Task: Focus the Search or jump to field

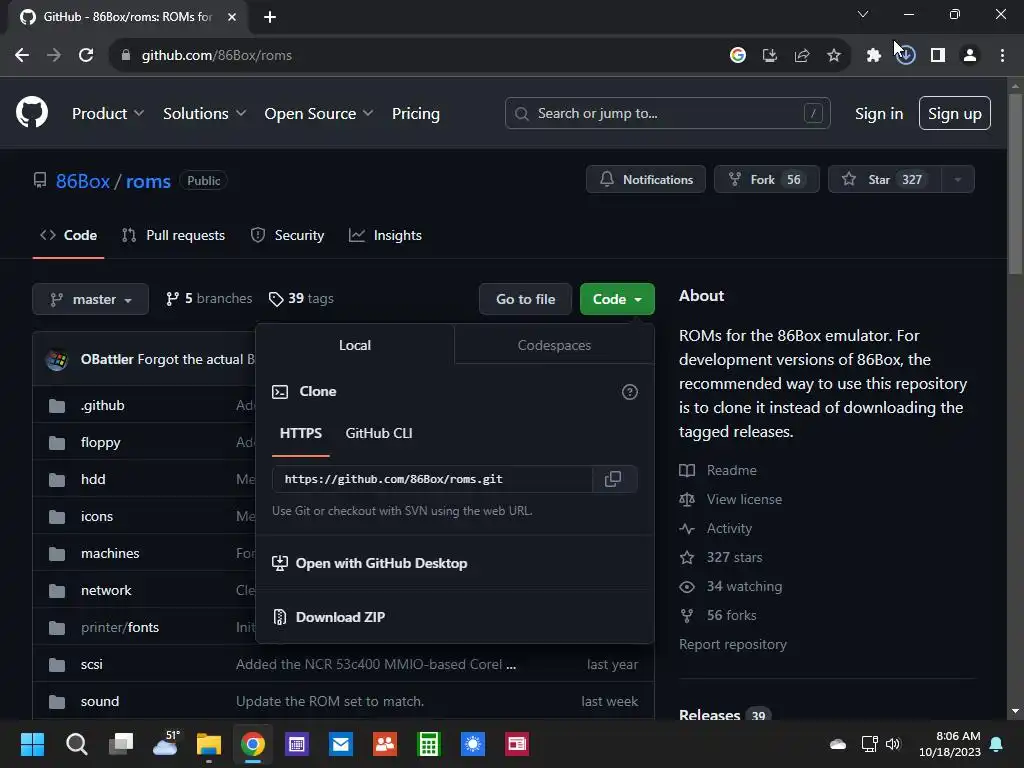Action: (x=667, y=114)
